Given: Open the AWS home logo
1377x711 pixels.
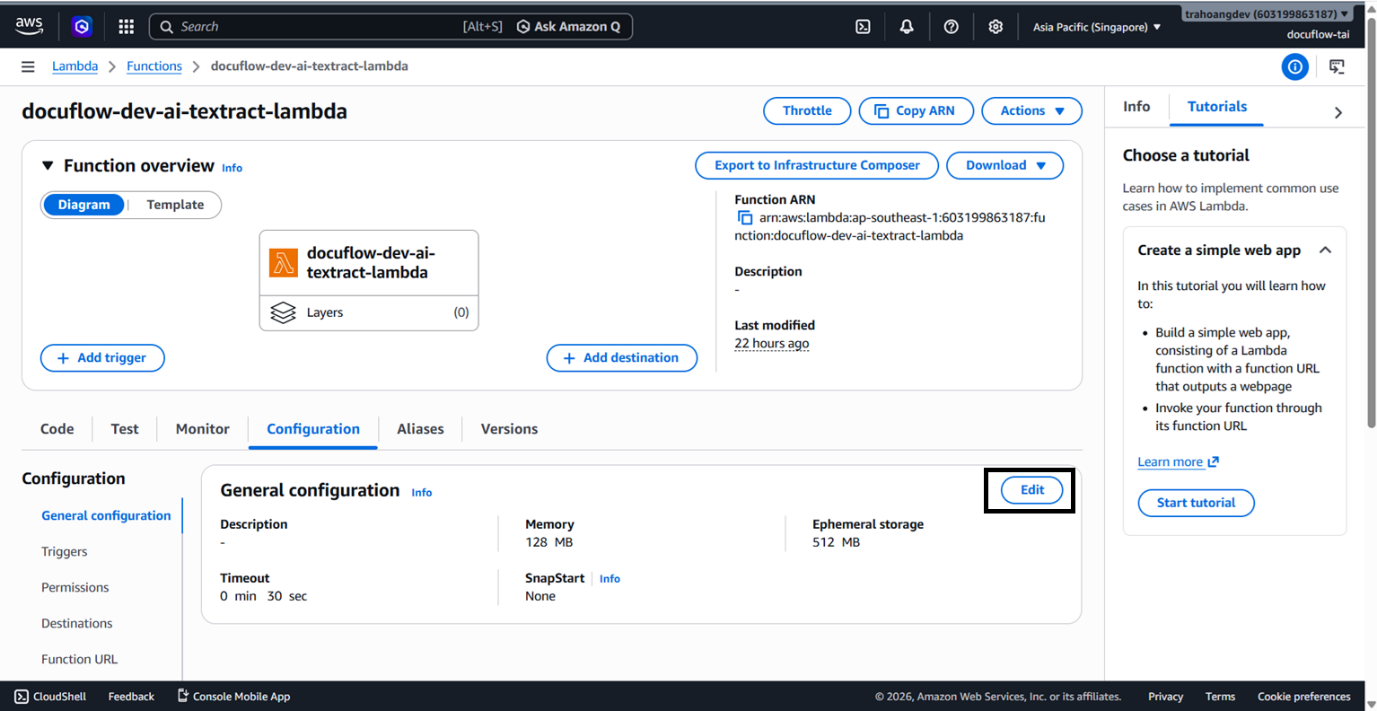Looking at the screenshot, I should tap(29, 26).
